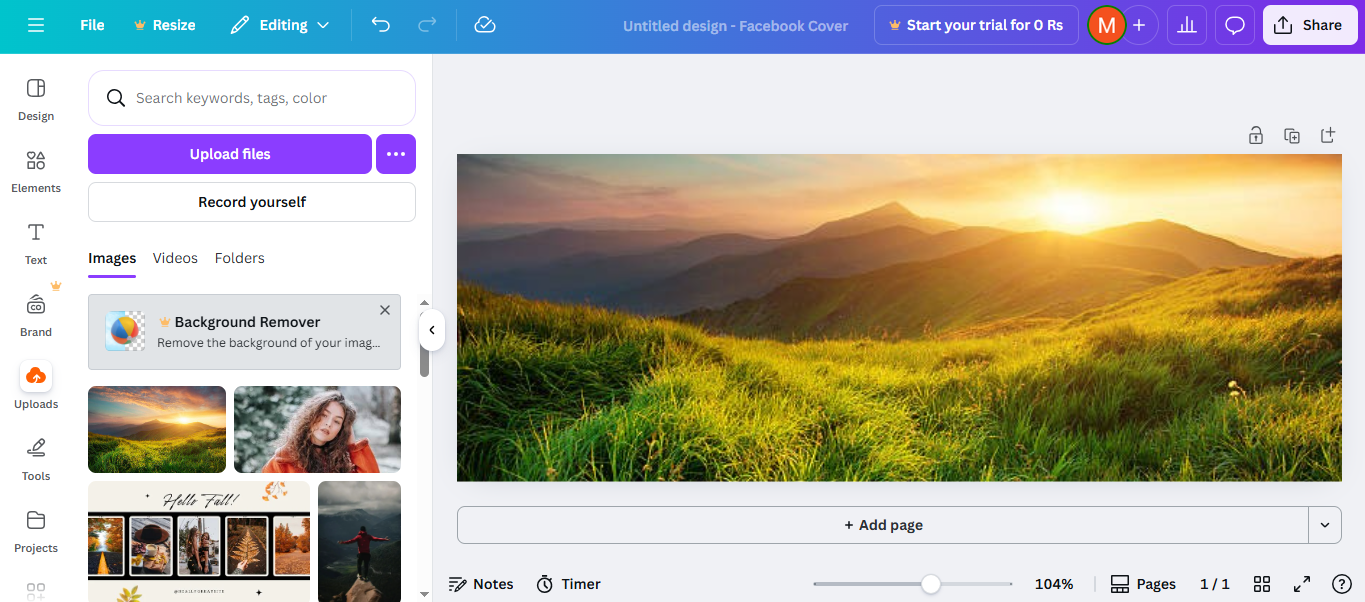Click the Undo arrow
This screenshot has width=1365, height=602.
tap(380, 24)
